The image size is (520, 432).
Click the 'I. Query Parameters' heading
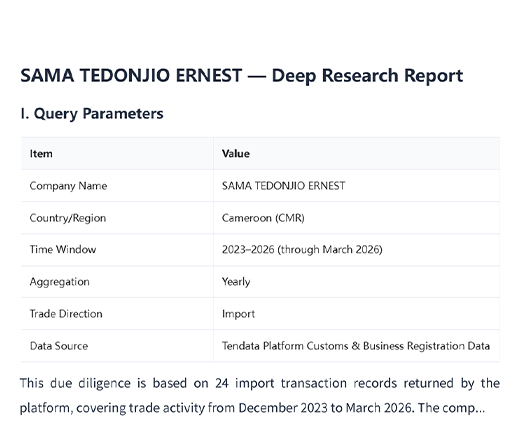[x=92, y=114]
